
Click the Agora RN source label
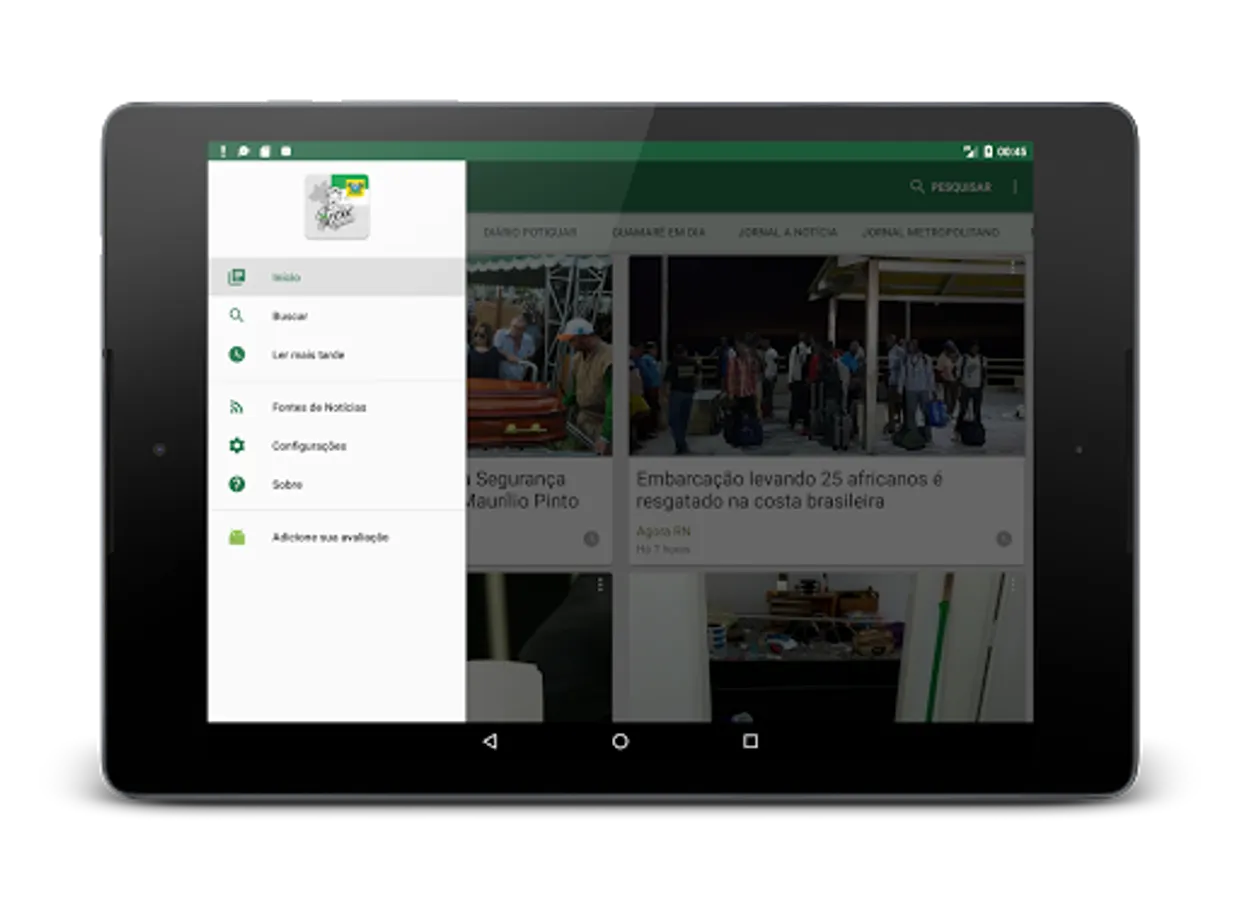click(663, 531)
